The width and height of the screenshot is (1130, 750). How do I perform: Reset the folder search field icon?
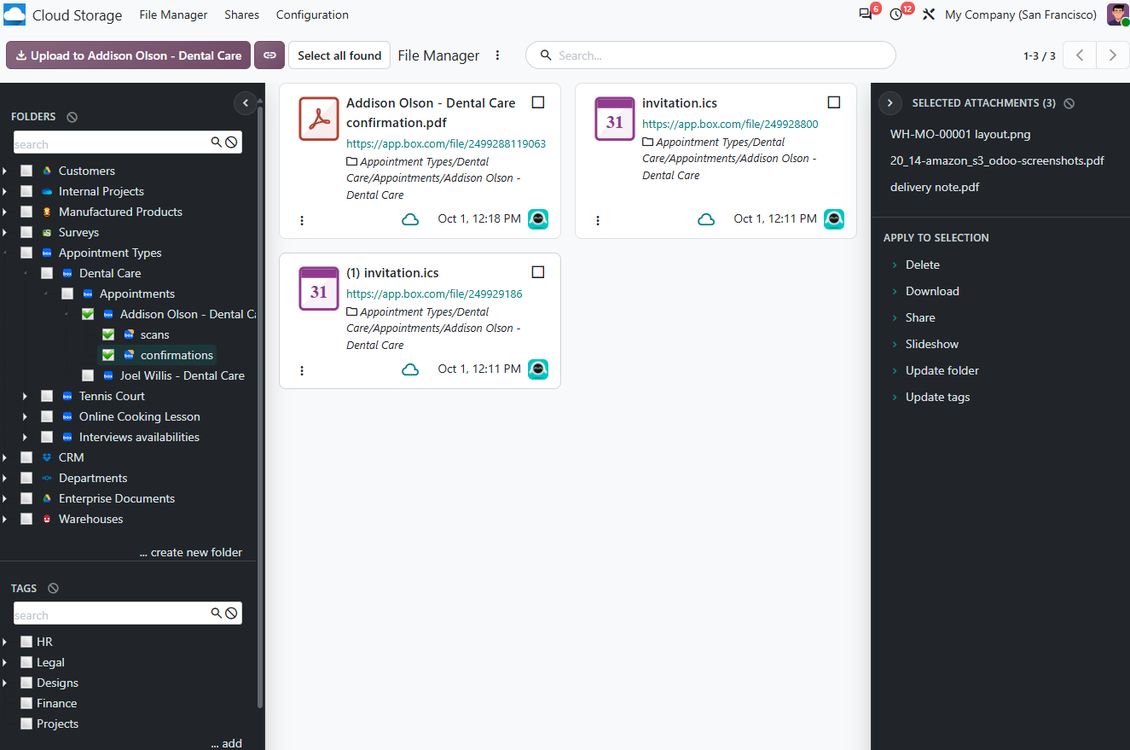coord(231,142)
